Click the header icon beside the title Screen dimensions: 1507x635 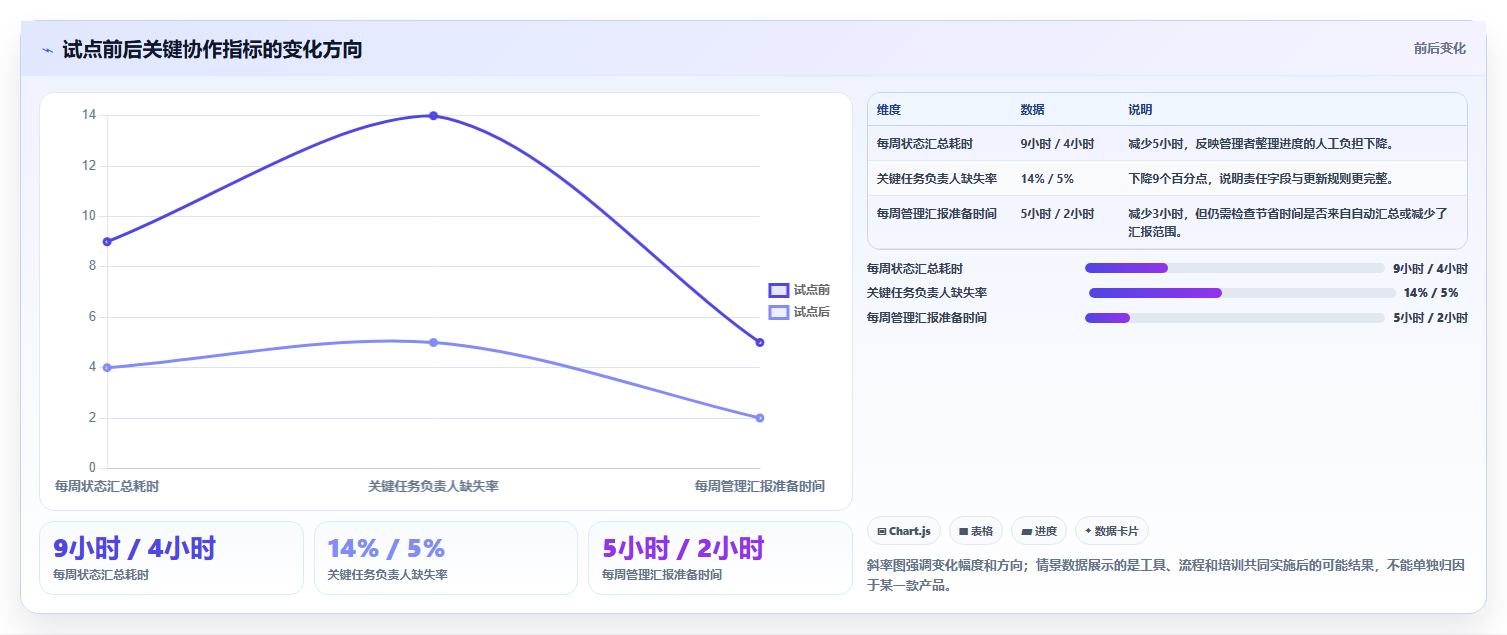coord(48,50)
